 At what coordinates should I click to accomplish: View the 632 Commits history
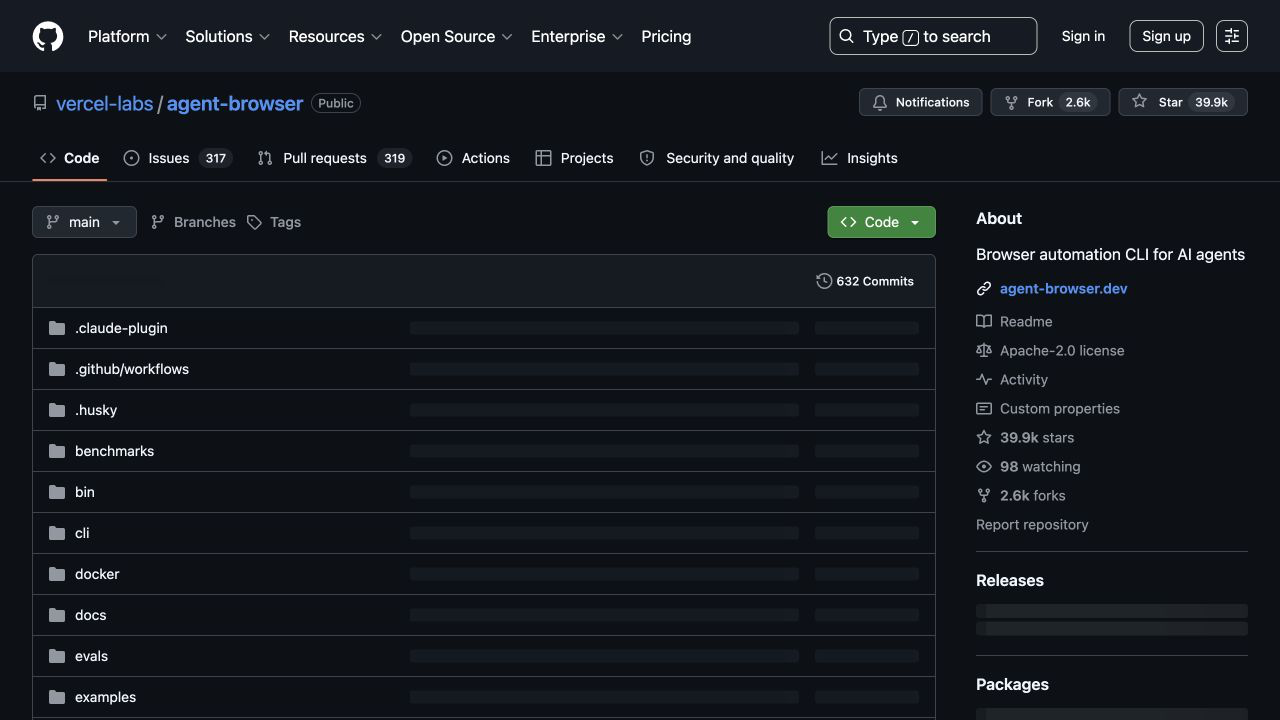pos(865,281)
